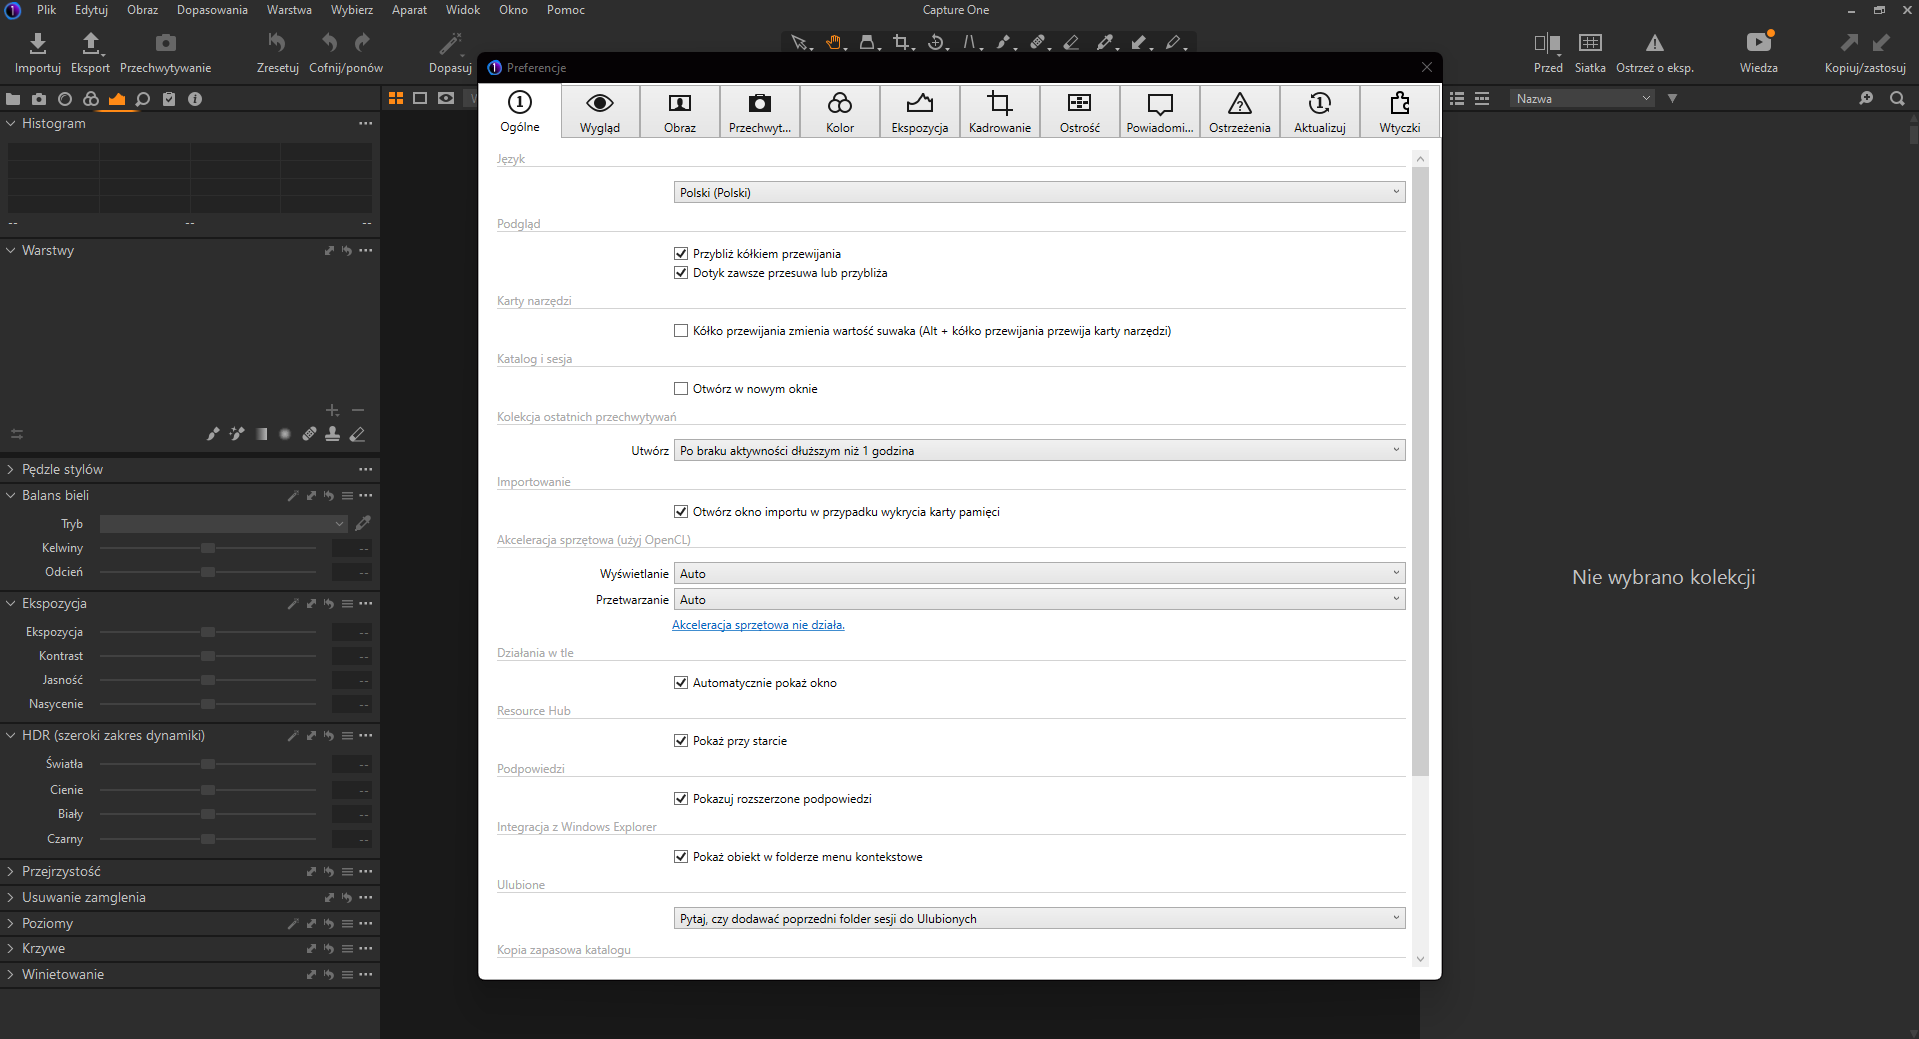Switch to the Kolor preferences tab

point(840,112)
